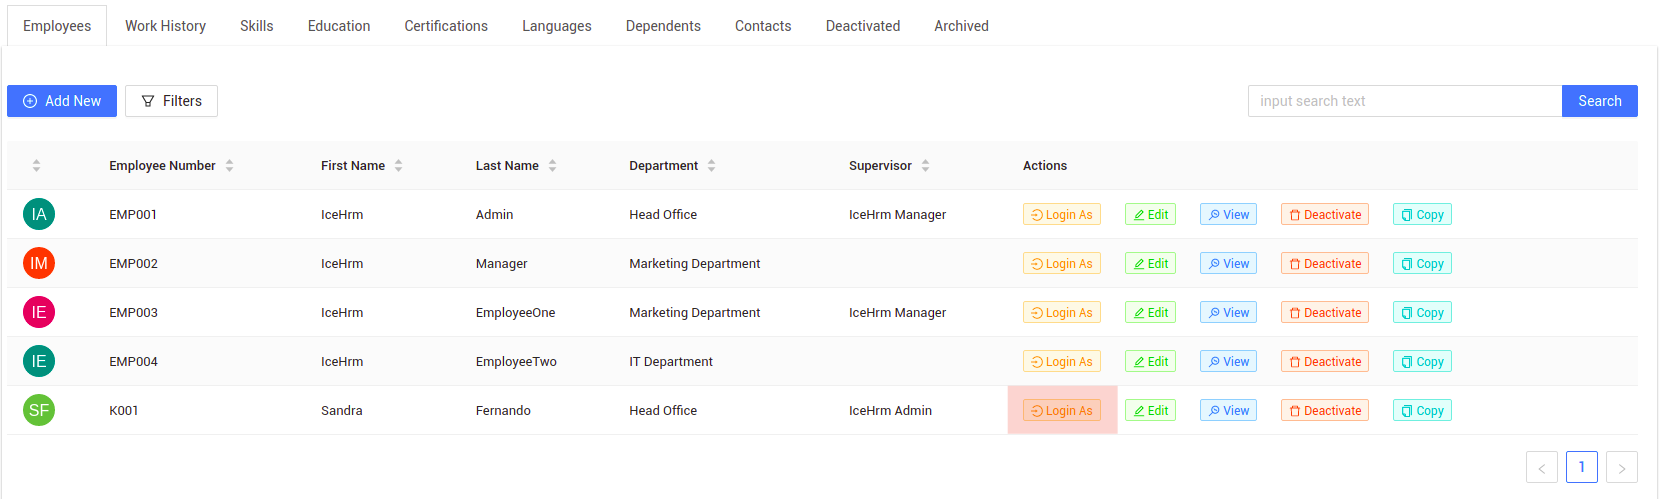This screenshot has height=499, width=1666.
Task: Open the Education tab
Action: [339, 26]
